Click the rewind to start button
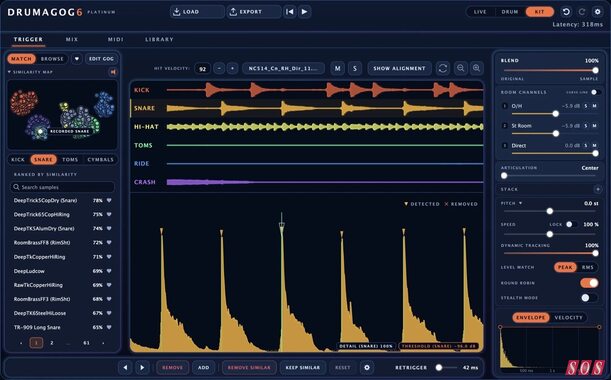This screenshot has height=380, width=611. click(x=290, y=12)
